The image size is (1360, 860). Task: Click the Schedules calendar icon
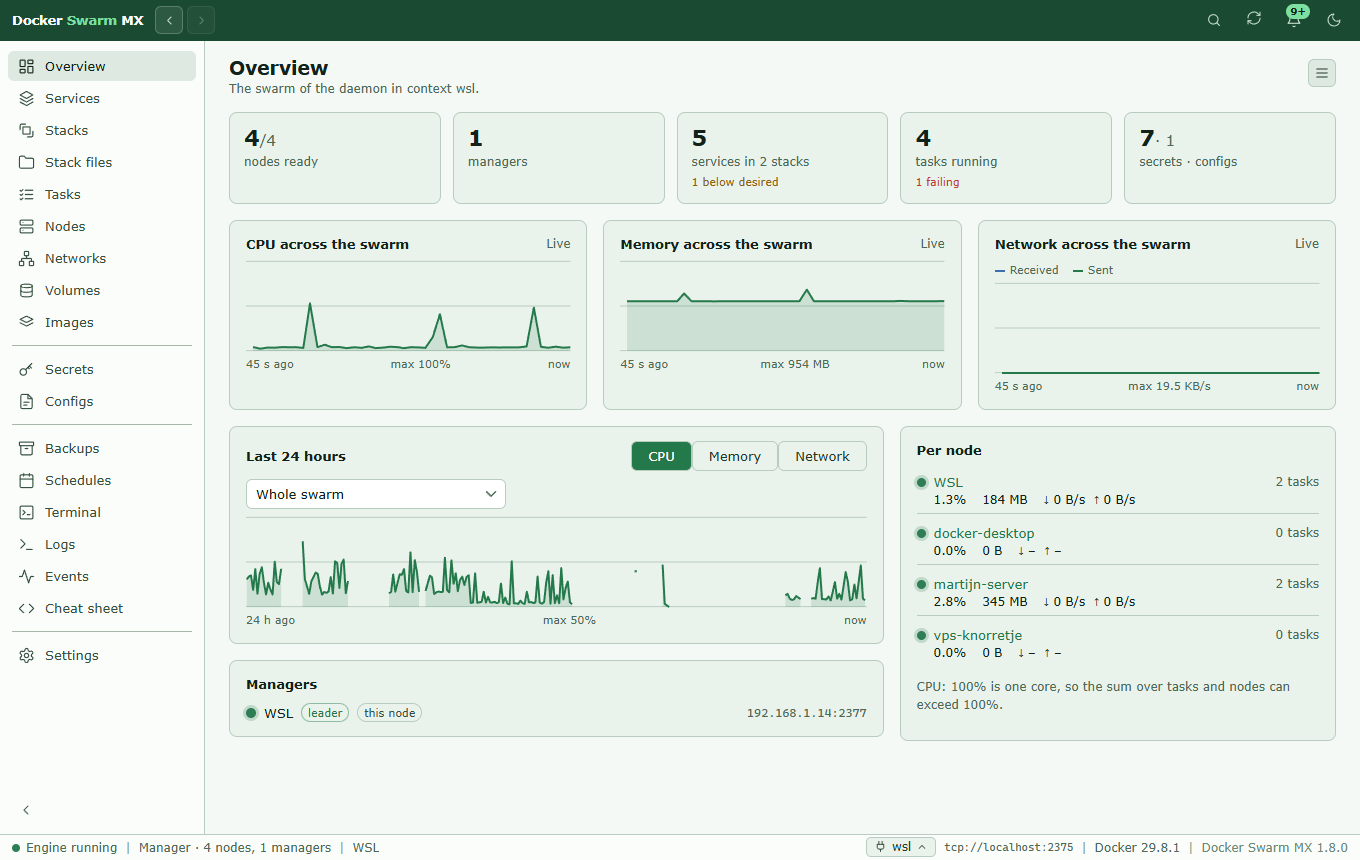point(26,480)
